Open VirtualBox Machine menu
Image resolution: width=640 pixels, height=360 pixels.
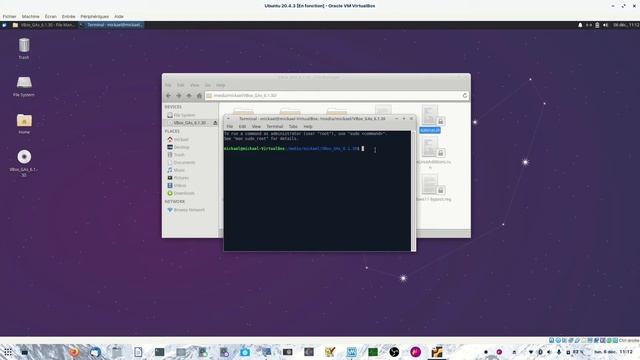(x=31, y=16)
